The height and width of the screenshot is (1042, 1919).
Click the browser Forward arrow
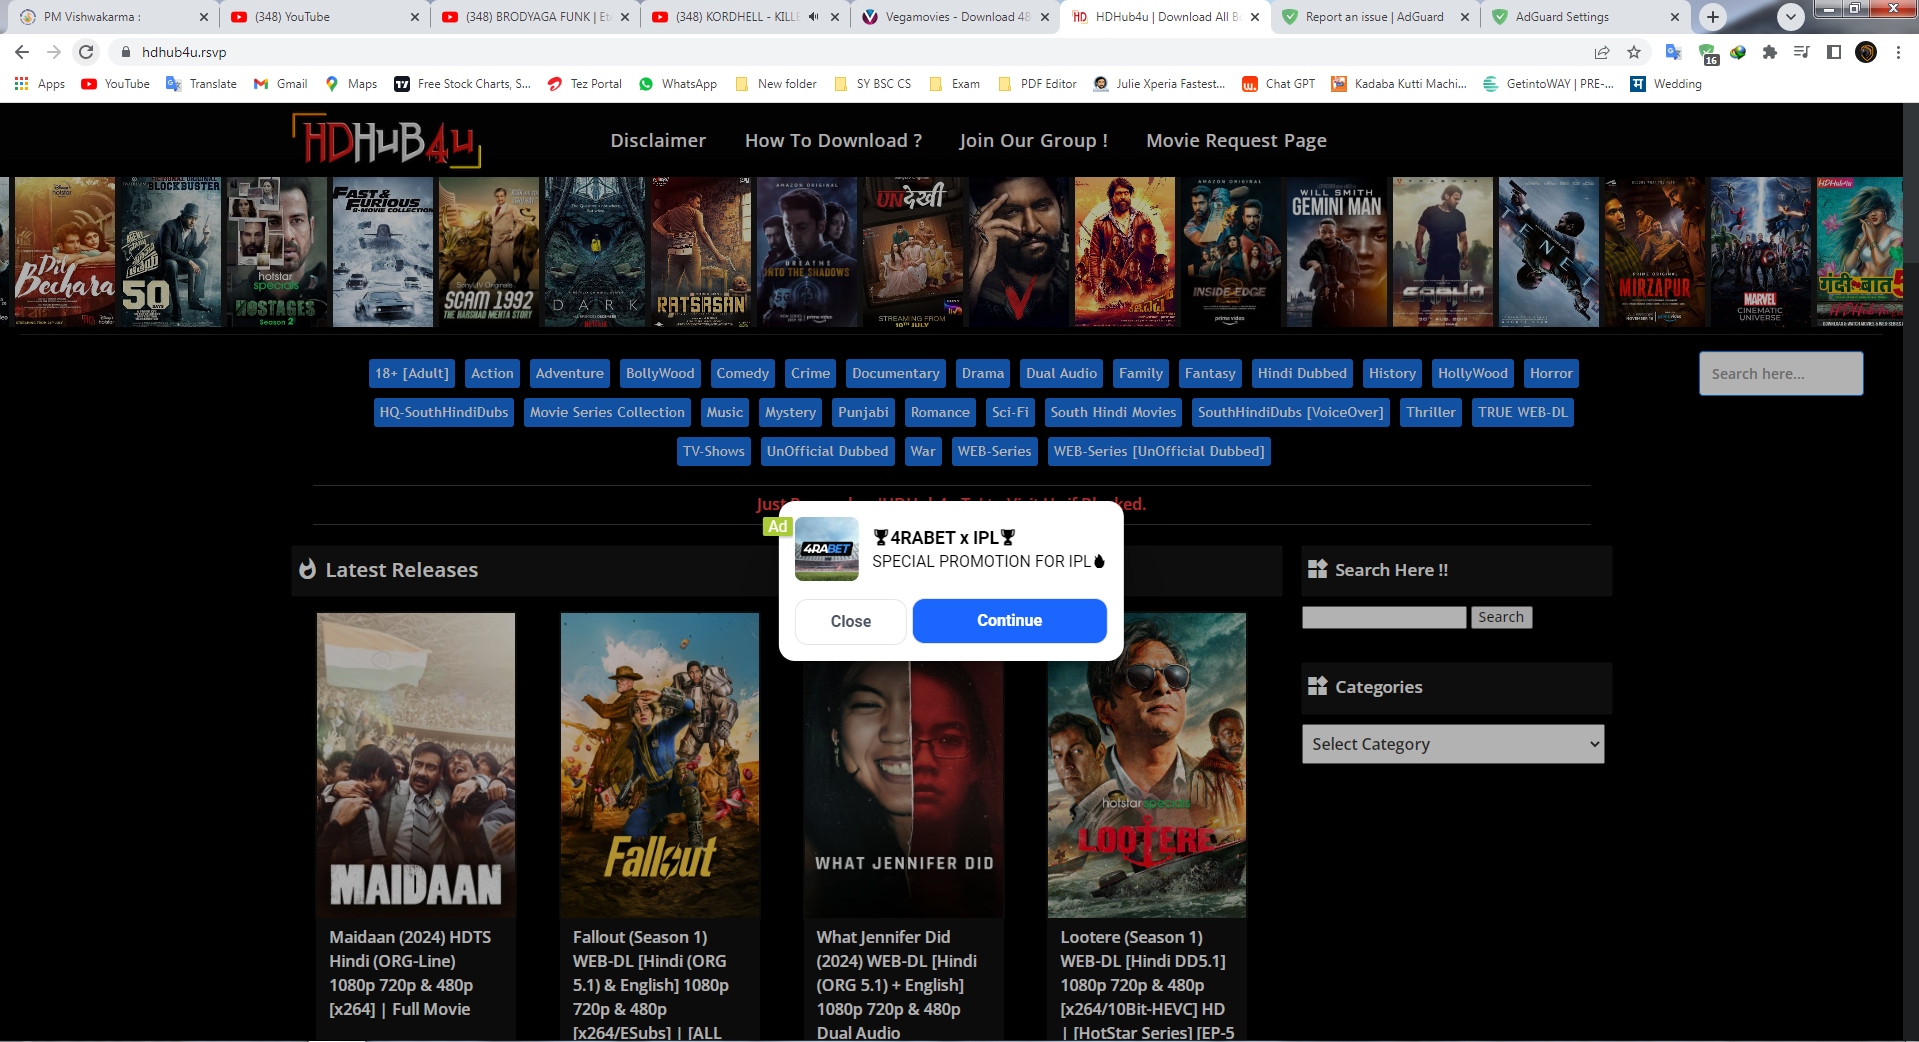[54, 52]
